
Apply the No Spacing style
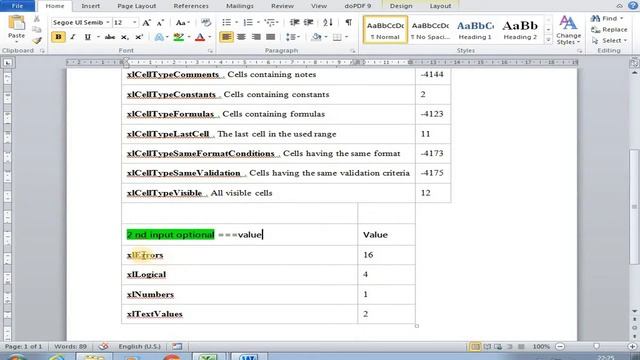tap(430, 29)
